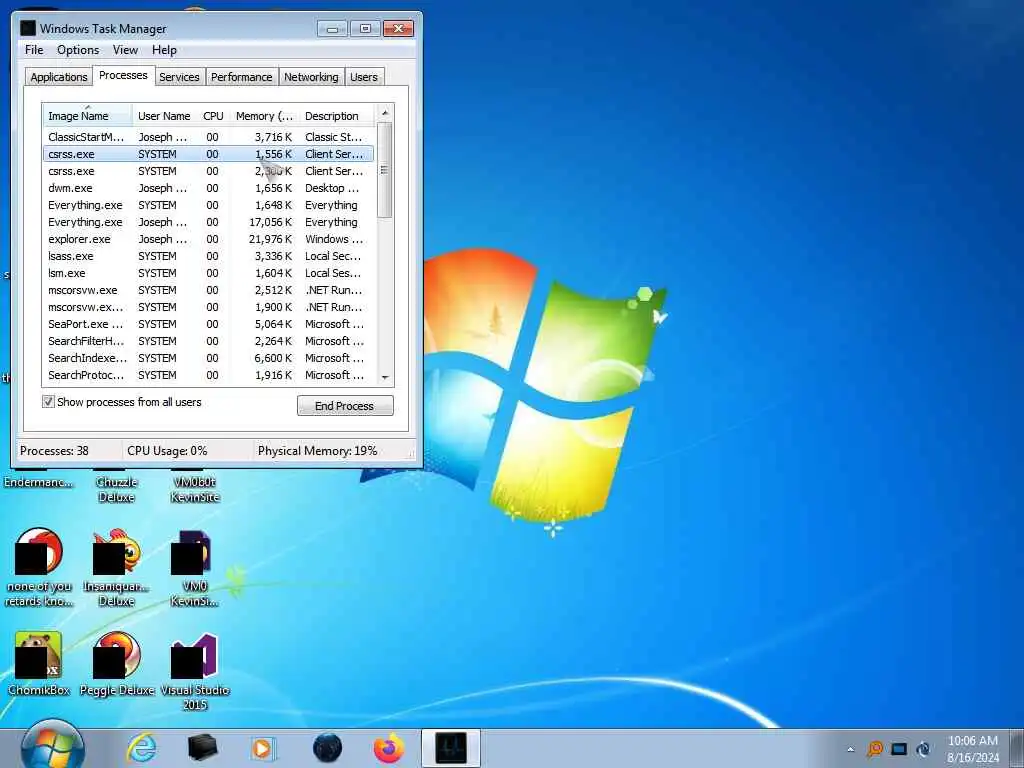Screen dimensions: 1024x768
Task: Click the orange magnifier tray icon
Action: (x=874, y=748)
